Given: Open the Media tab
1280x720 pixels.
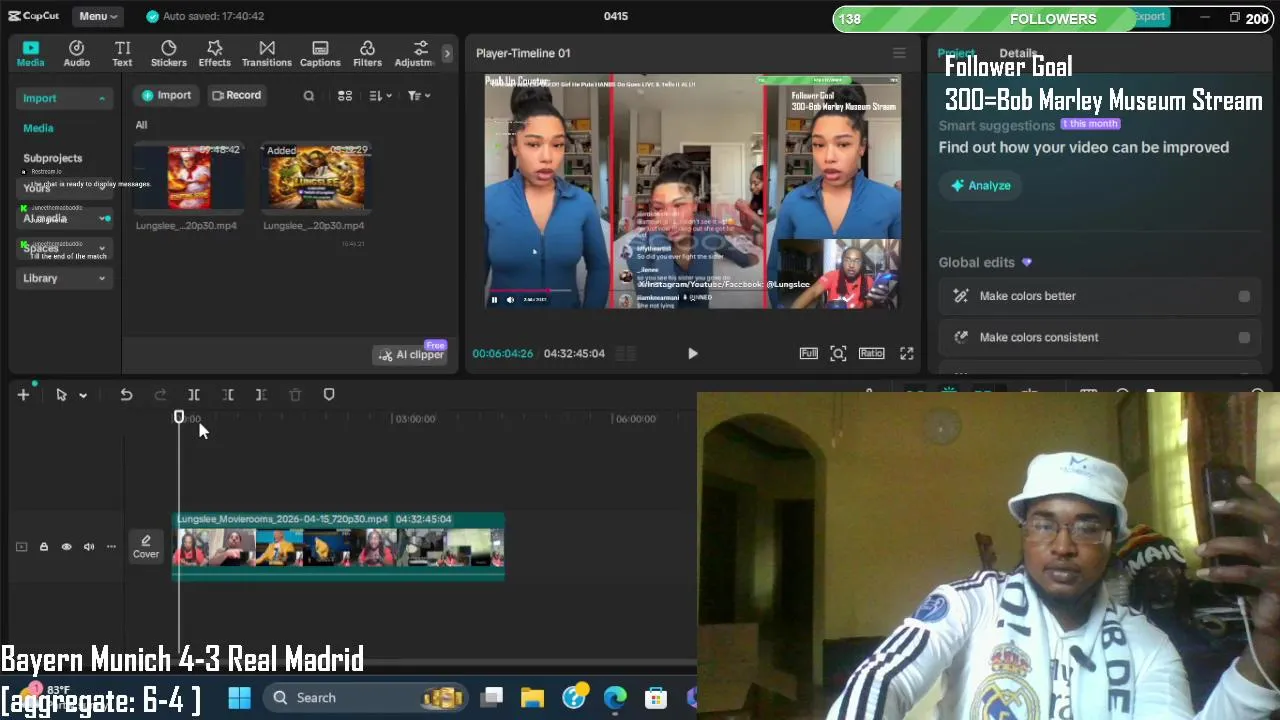Looking at the screenshot, I should 30,54.
